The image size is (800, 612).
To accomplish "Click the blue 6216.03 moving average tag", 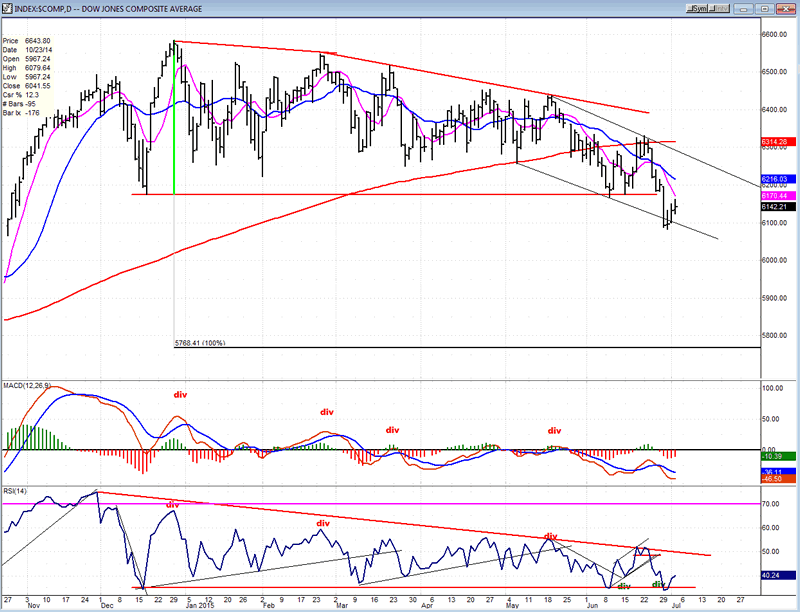I will (778, 179).
